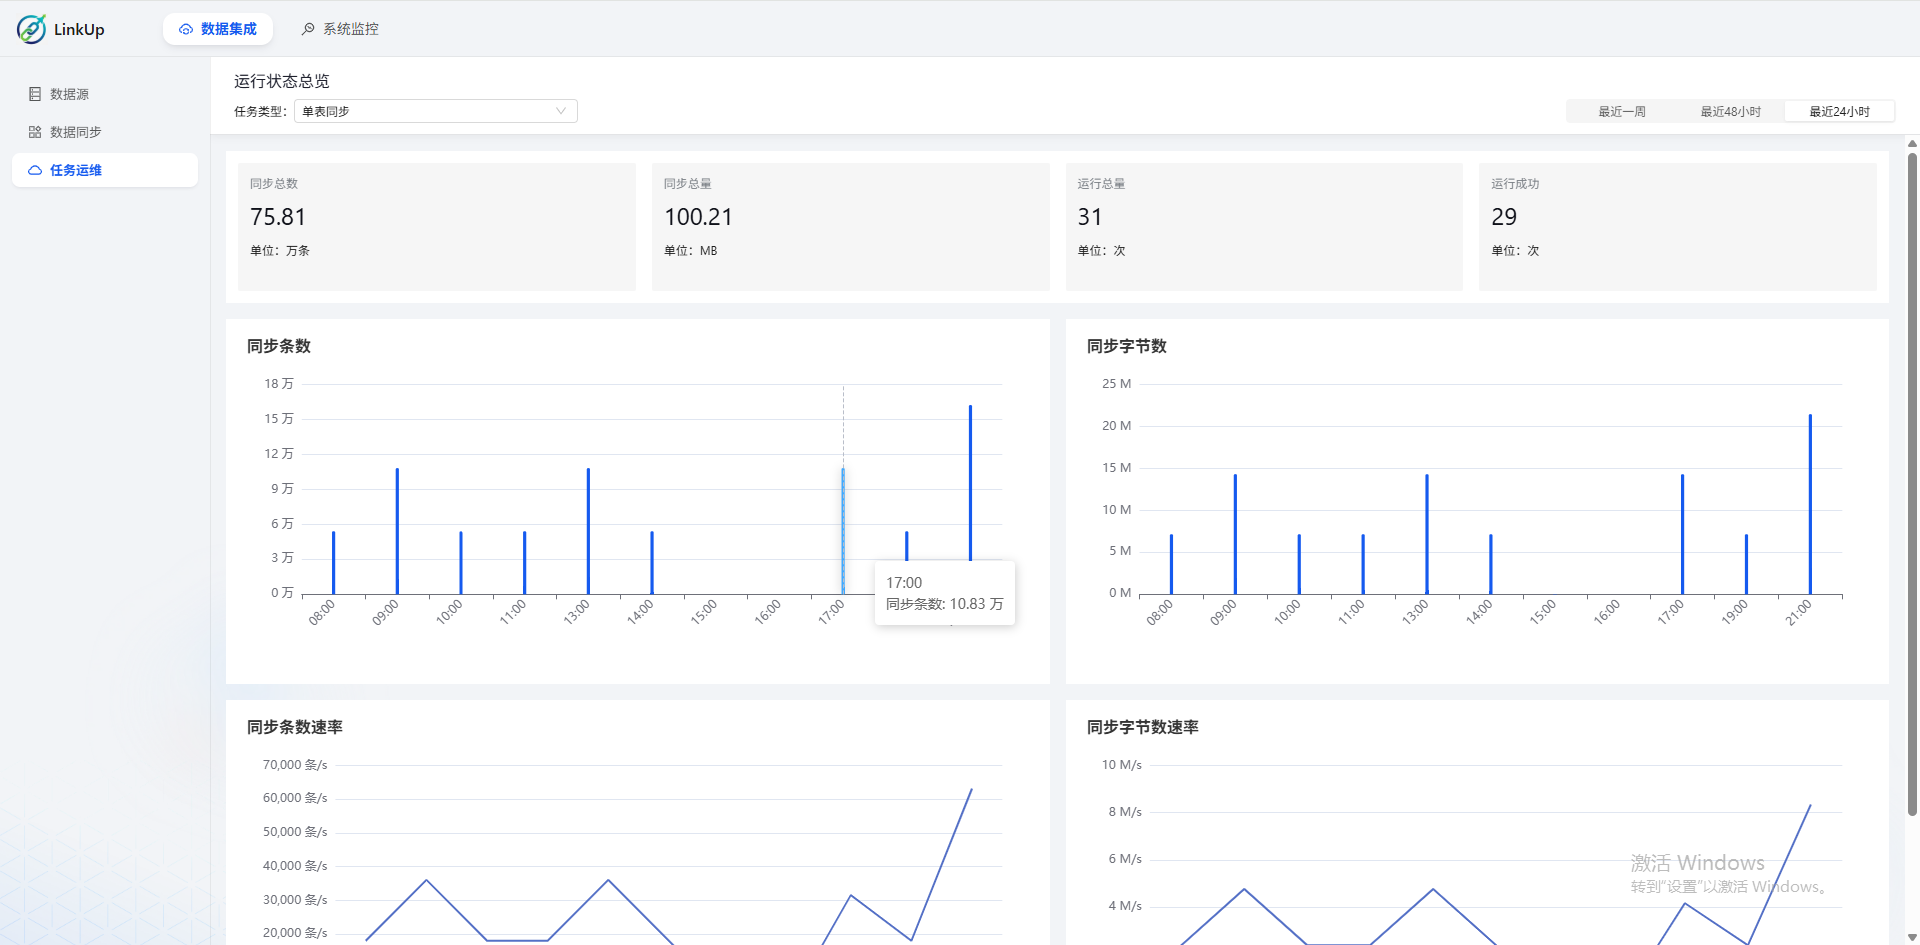This screenshot has height=945, width=1920.
Task: Click the highlighted 17:00 bar in 同步条数 chart
Action: tap(843, 531)
